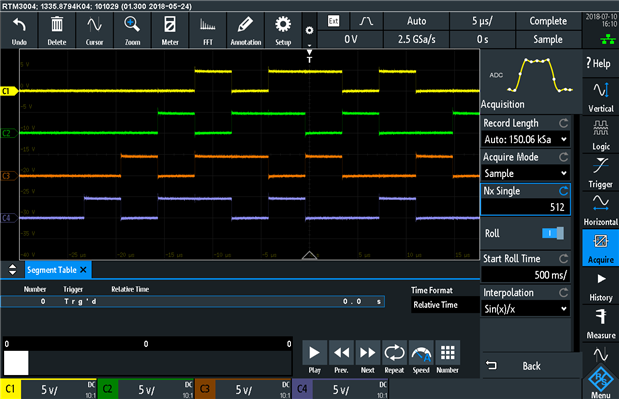
Task: Click the white segment position slider thumb
Action: [16, 363]
